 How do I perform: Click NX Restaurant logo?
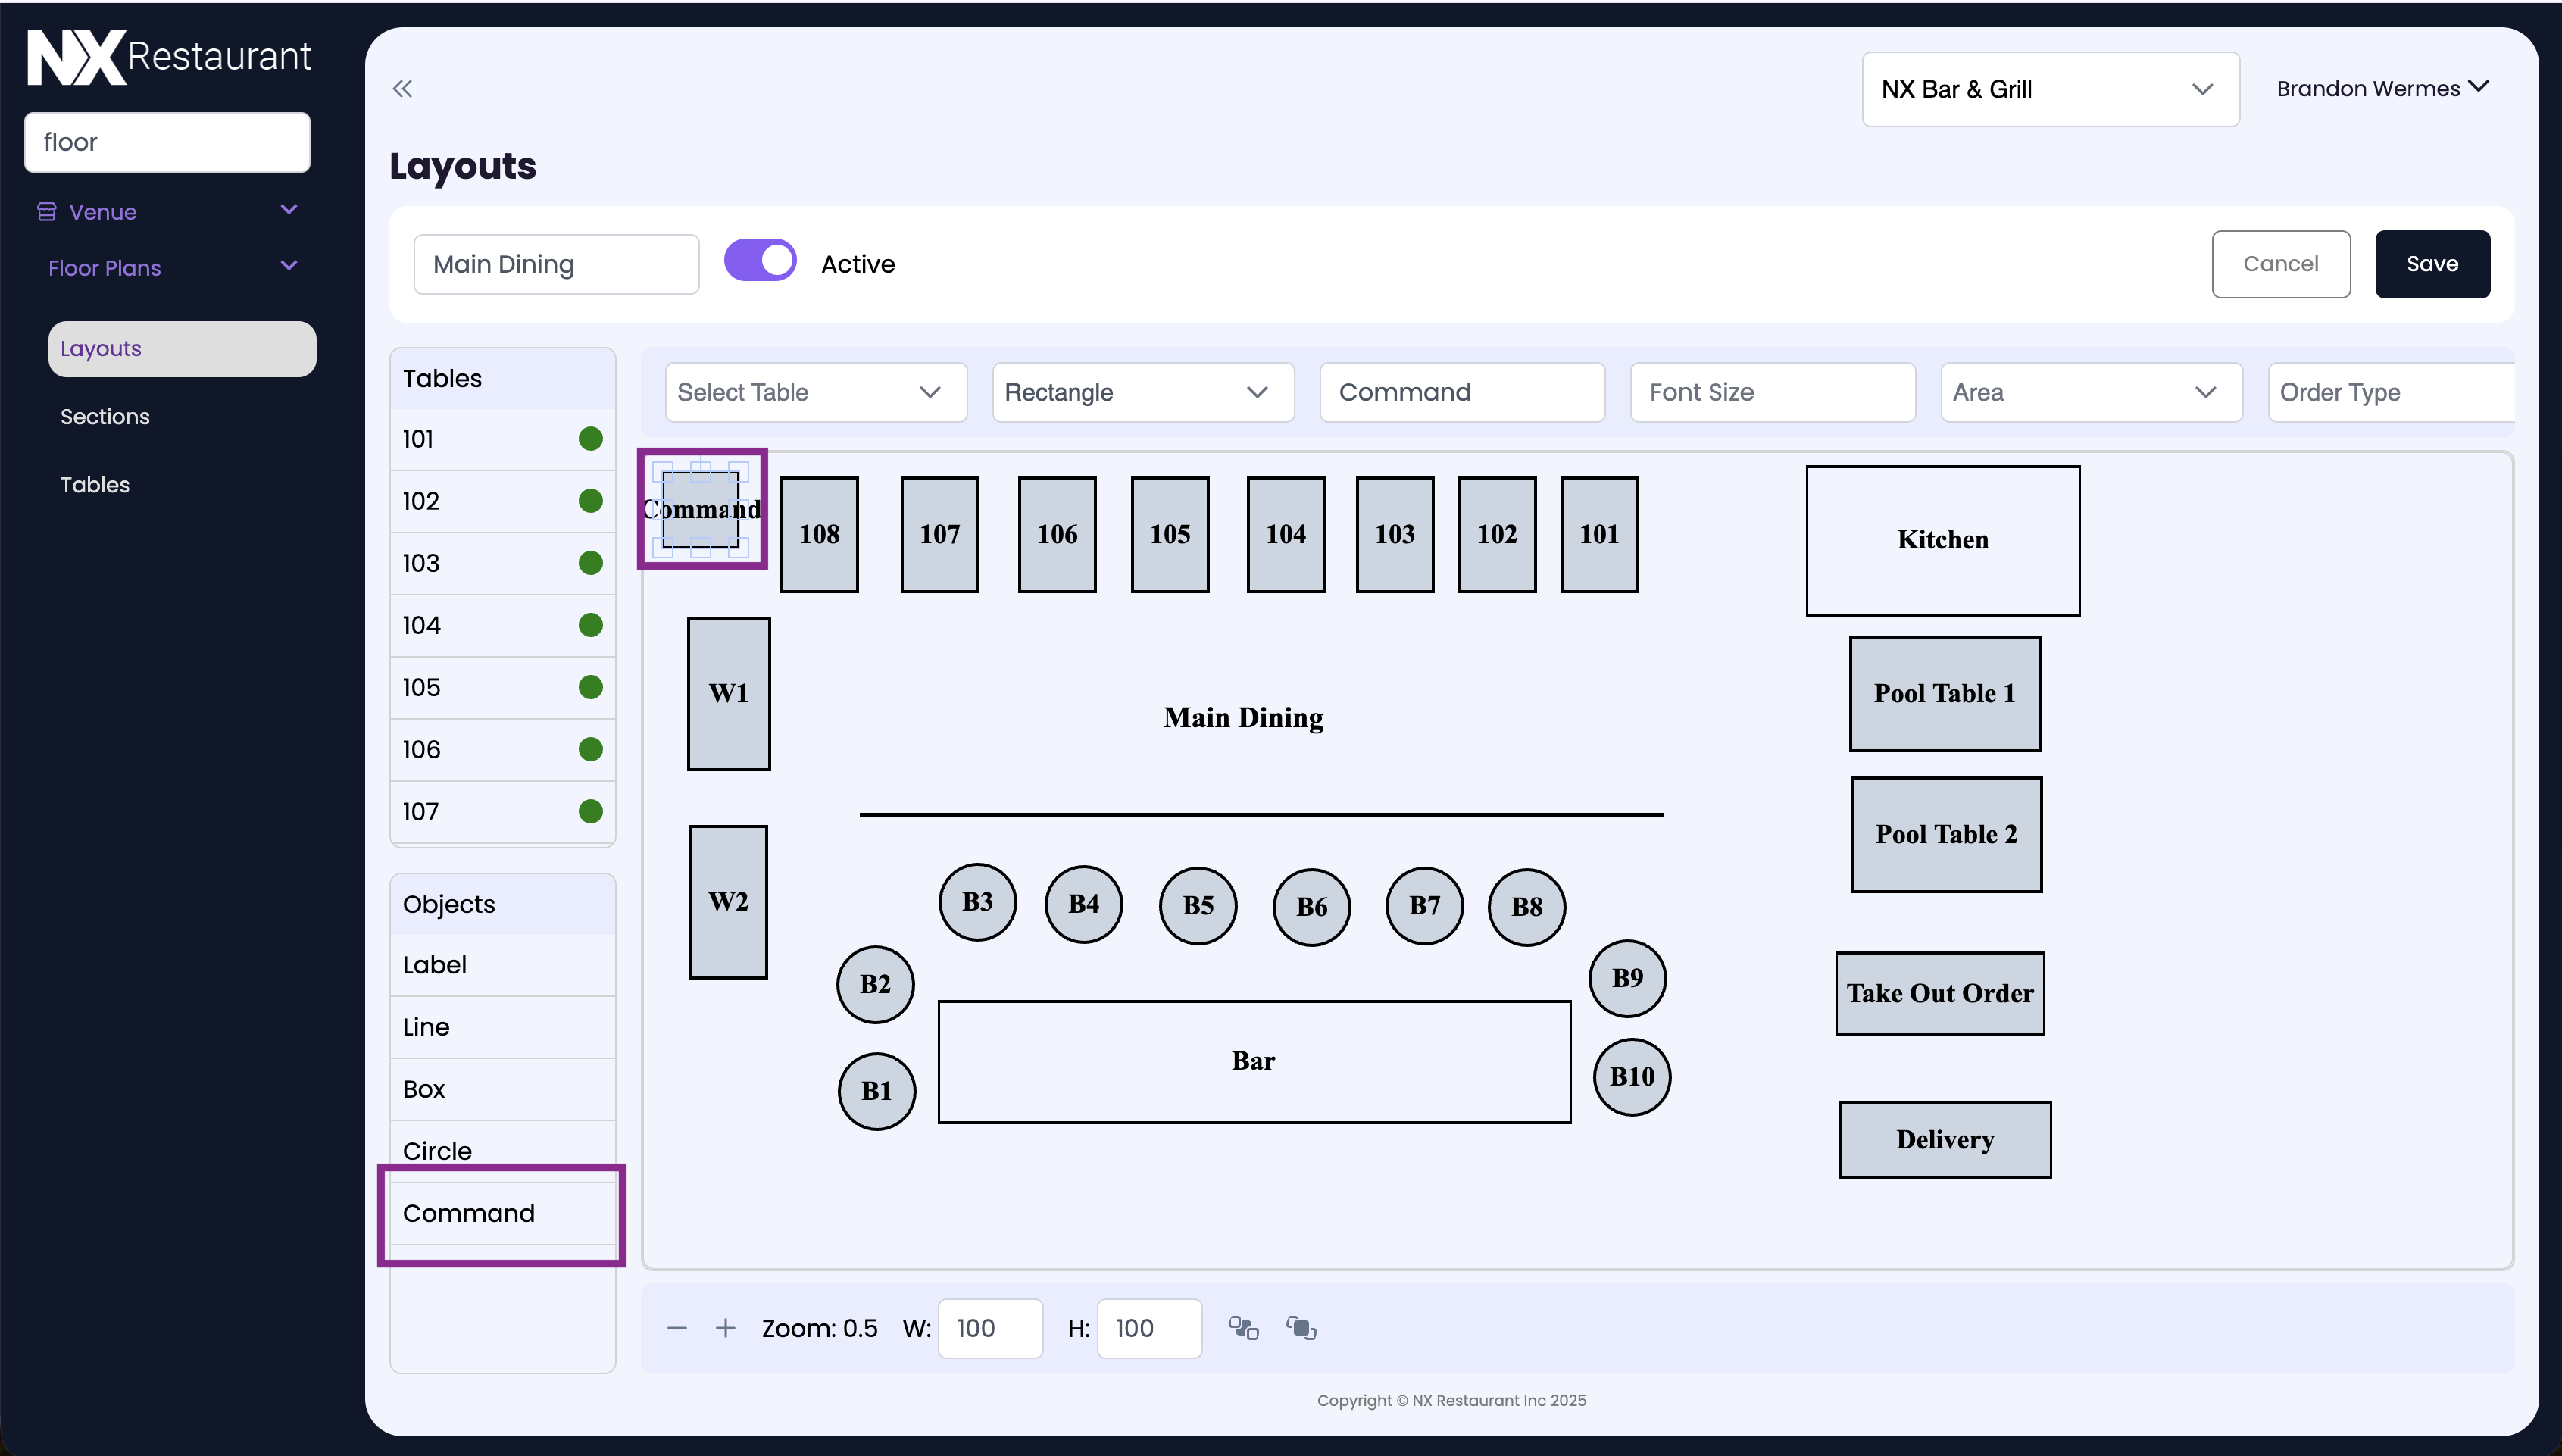coord(168,57)
